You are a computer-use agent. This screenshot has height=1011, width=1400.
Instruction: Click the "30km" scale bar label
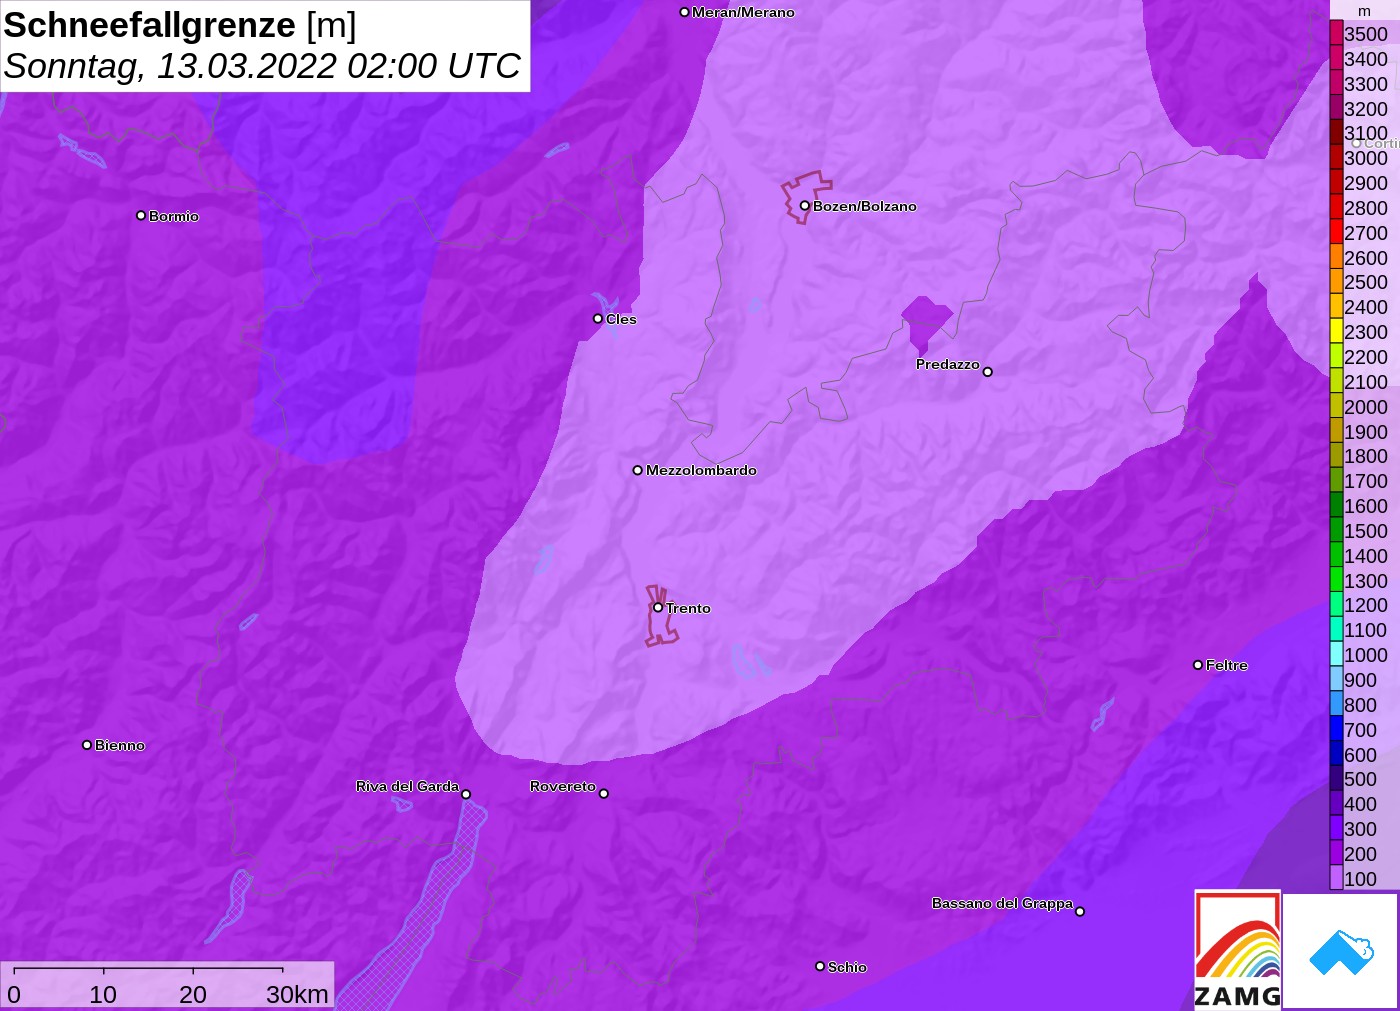click(297, 994)
